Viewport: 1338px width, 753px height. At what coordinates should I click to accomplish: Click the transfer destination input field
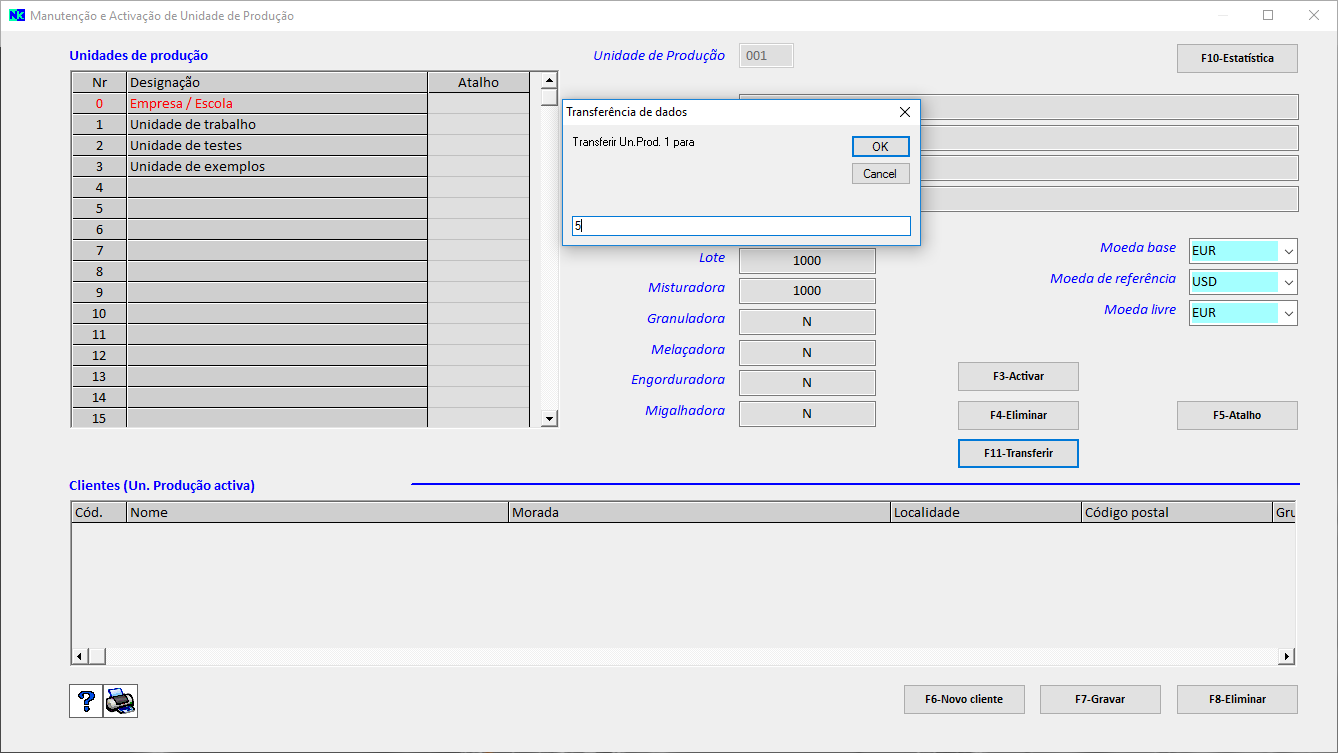740,227
